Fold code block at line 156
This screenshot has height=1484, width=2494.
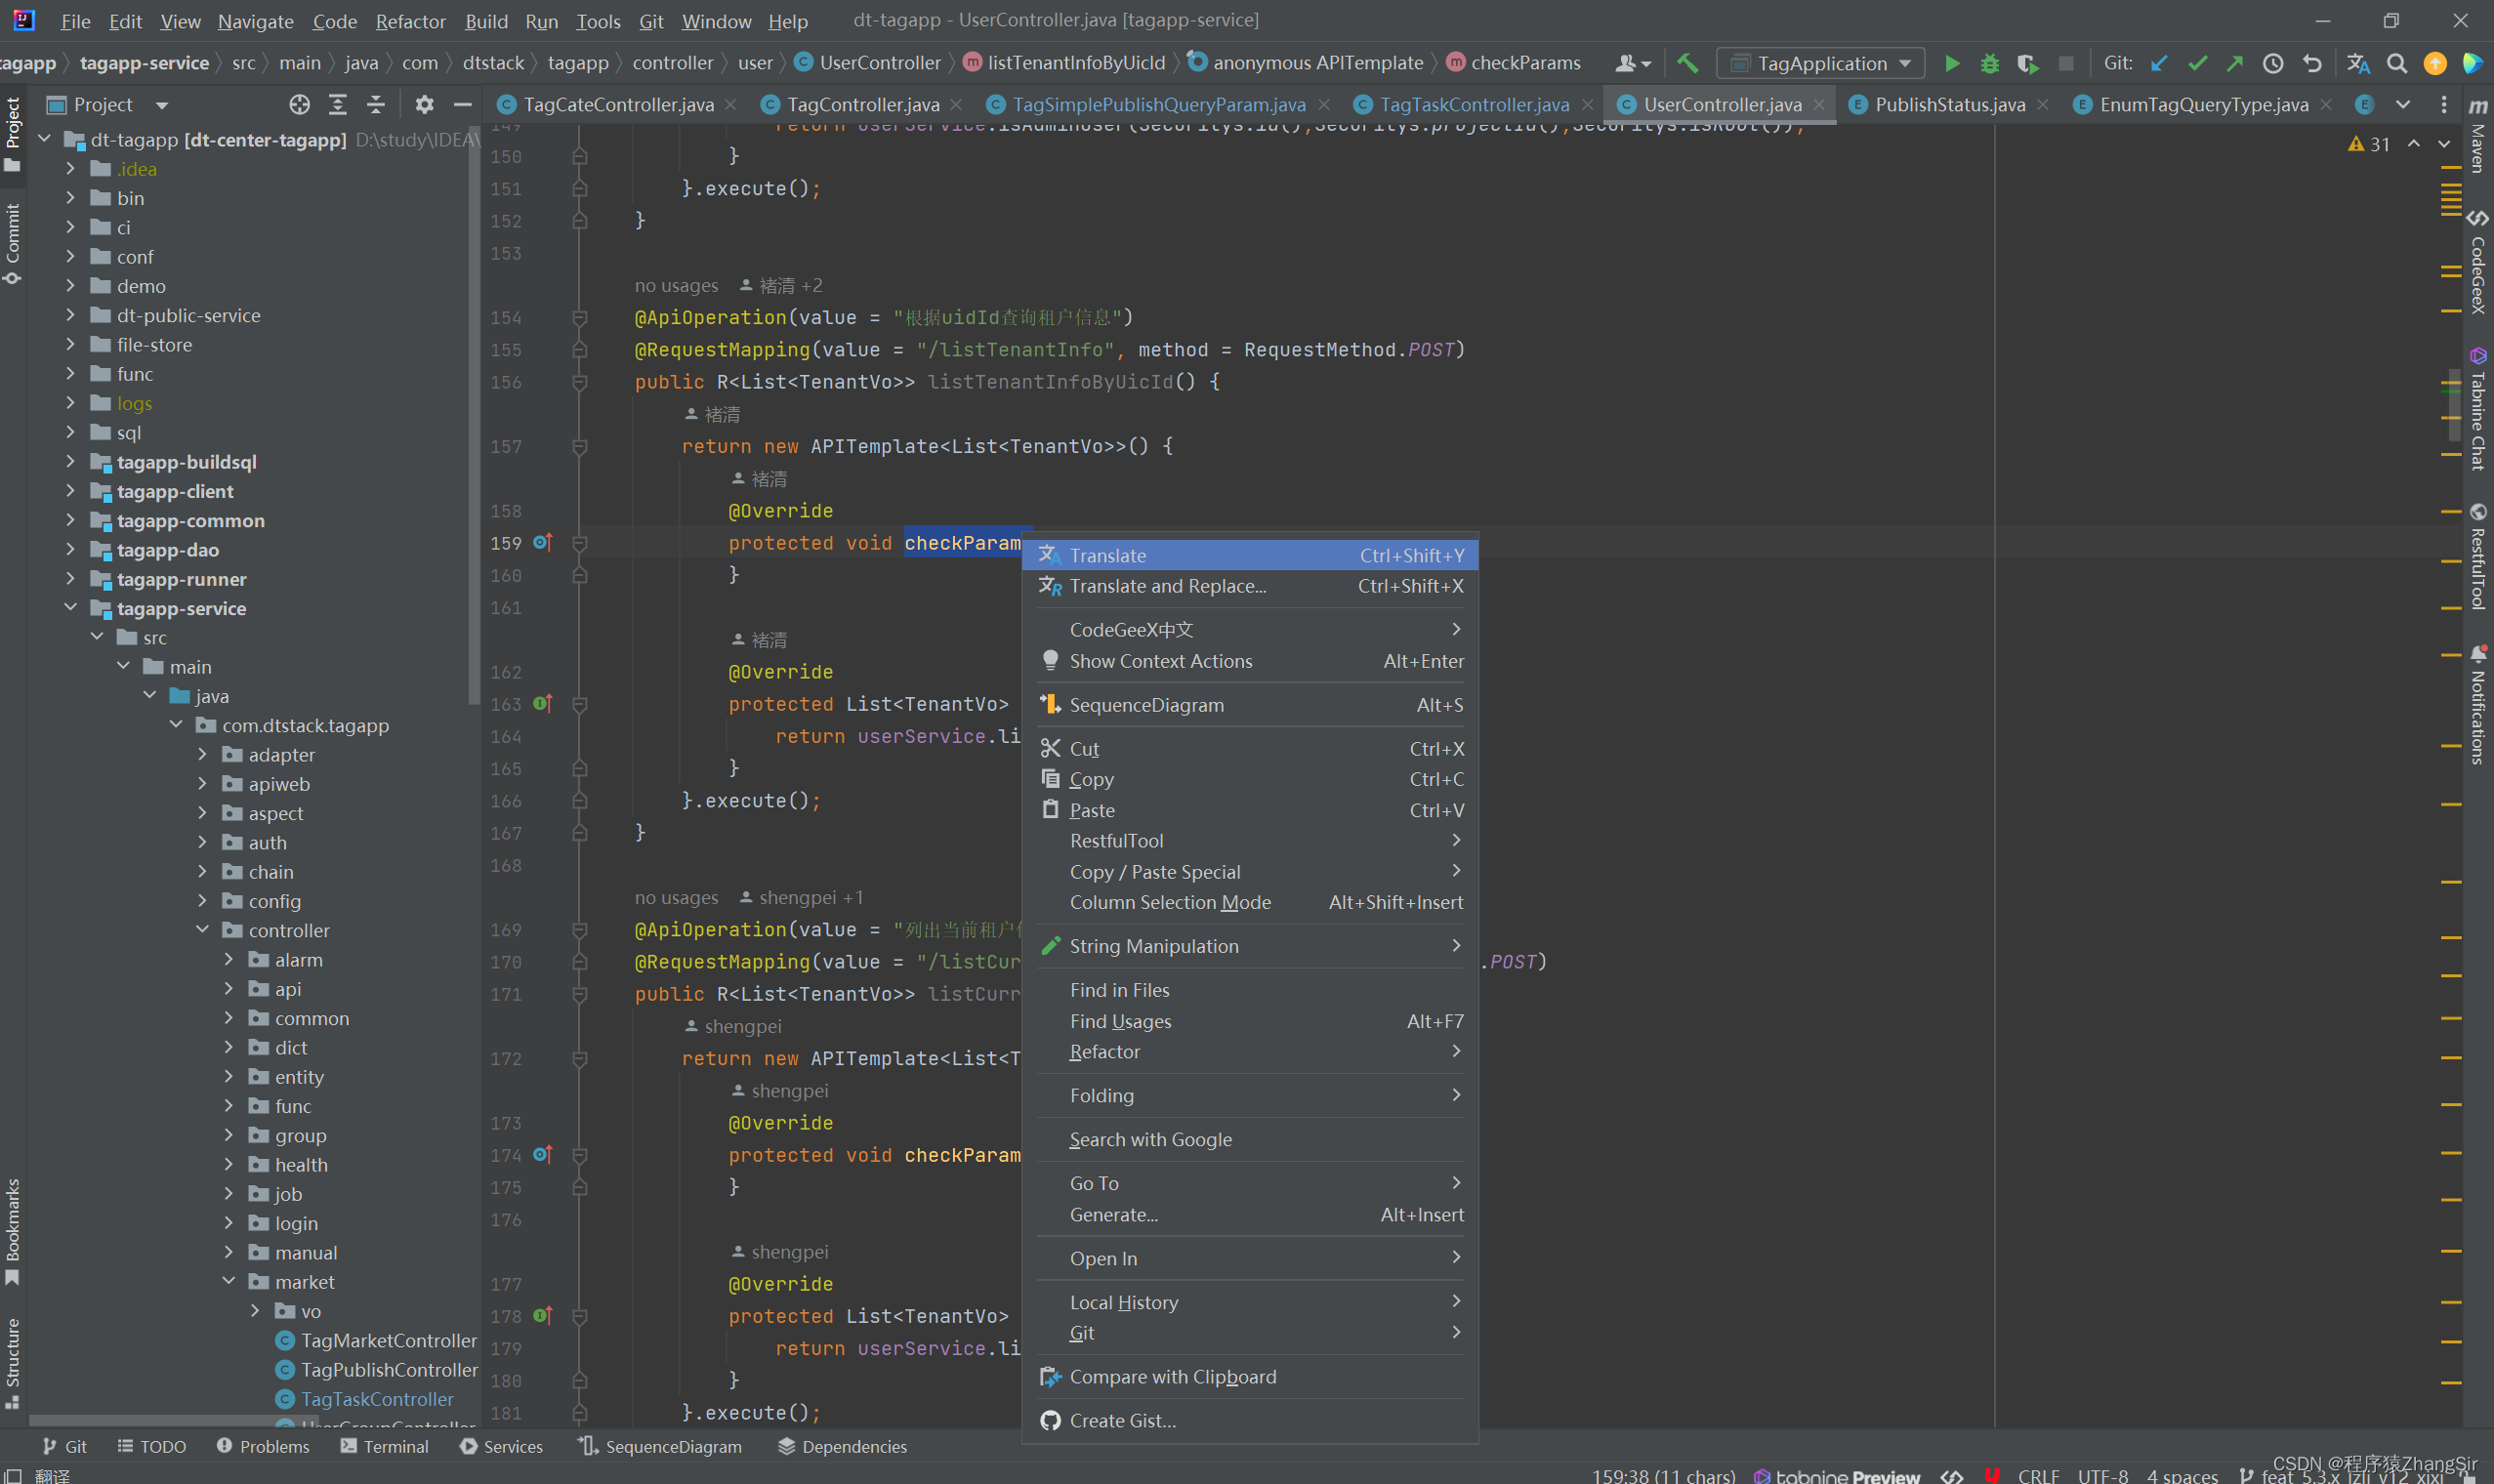pyautogui.click(x=579, y=382)
